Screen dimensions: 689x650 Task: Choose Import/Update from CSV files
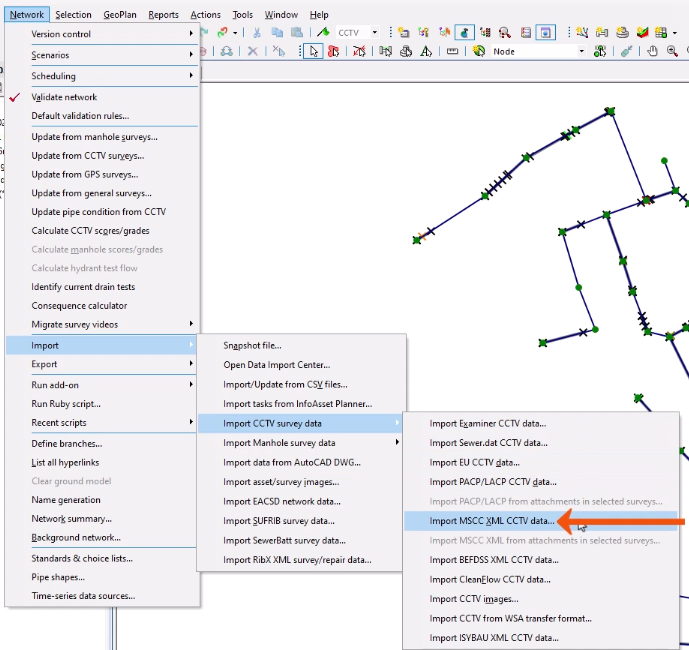tap(300, 385)
